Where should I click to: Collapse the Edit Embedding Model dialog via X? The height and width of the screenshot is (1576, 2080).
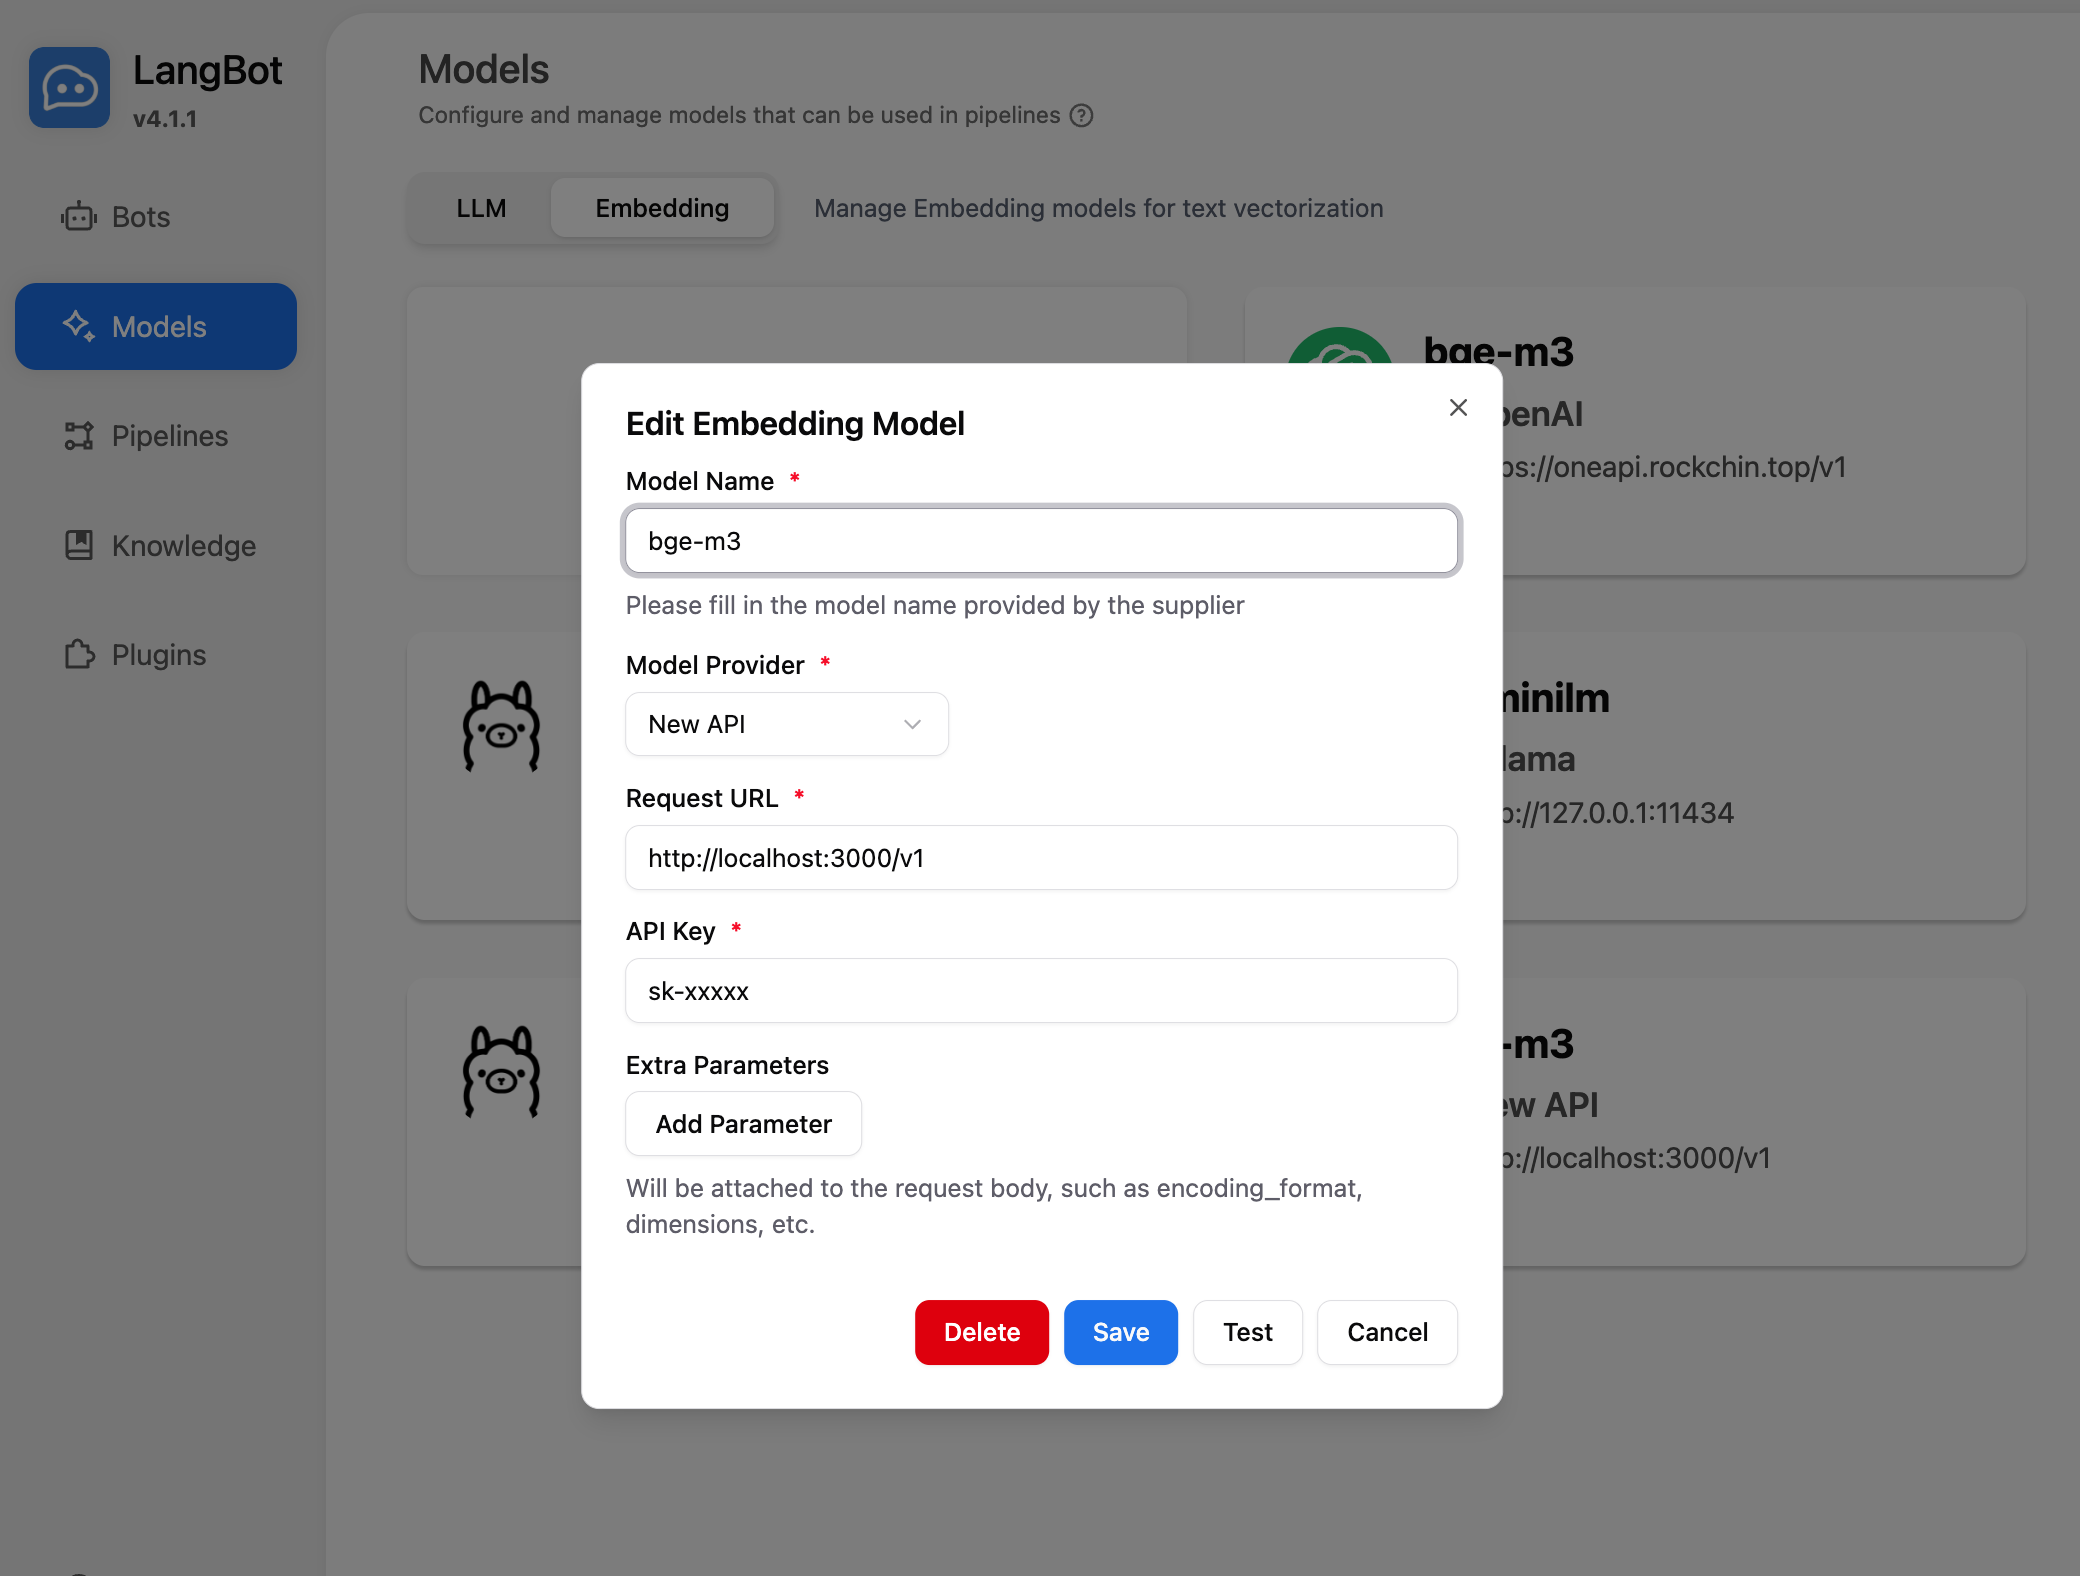click(1458, 408)
